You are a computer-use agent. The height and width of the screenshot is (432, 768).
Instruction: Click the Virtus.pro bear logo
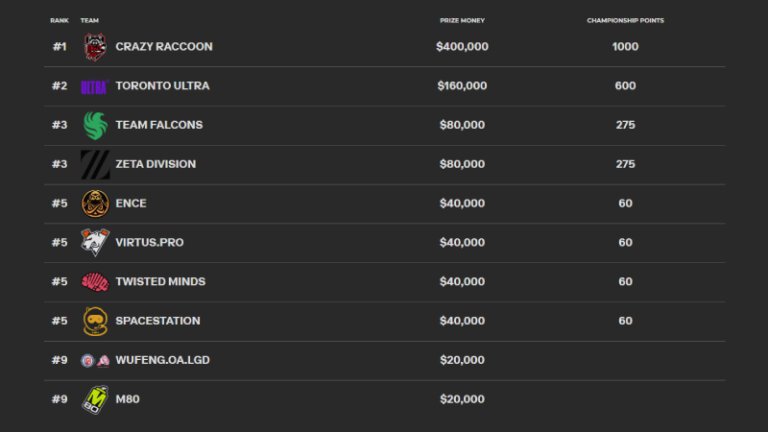(95, 242)
